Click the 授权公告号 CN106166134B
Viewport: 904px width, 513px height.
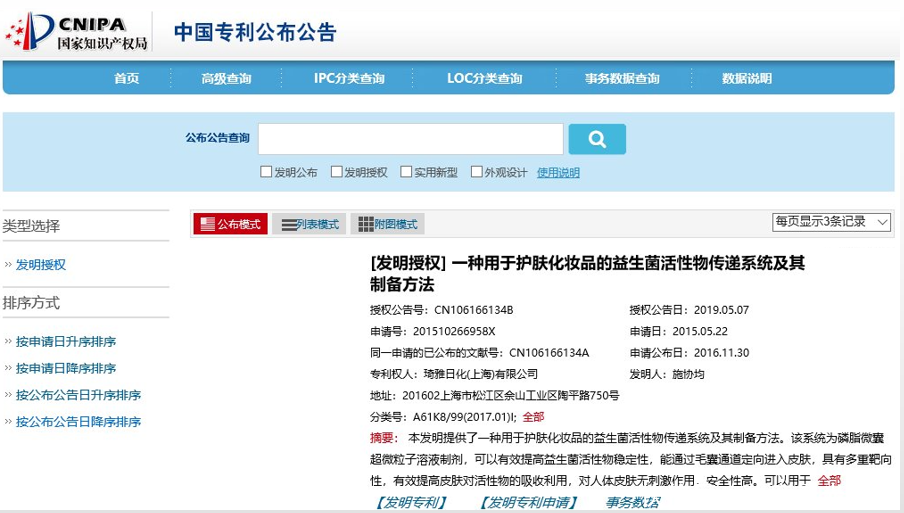pos(473,310)
